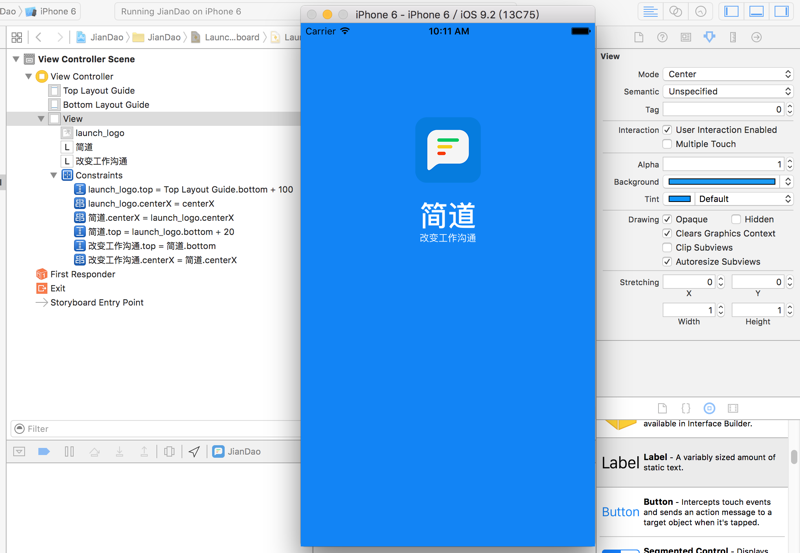Collapse the Constraints group
Screen dimensions: 800x553
(x=54, y=175)
